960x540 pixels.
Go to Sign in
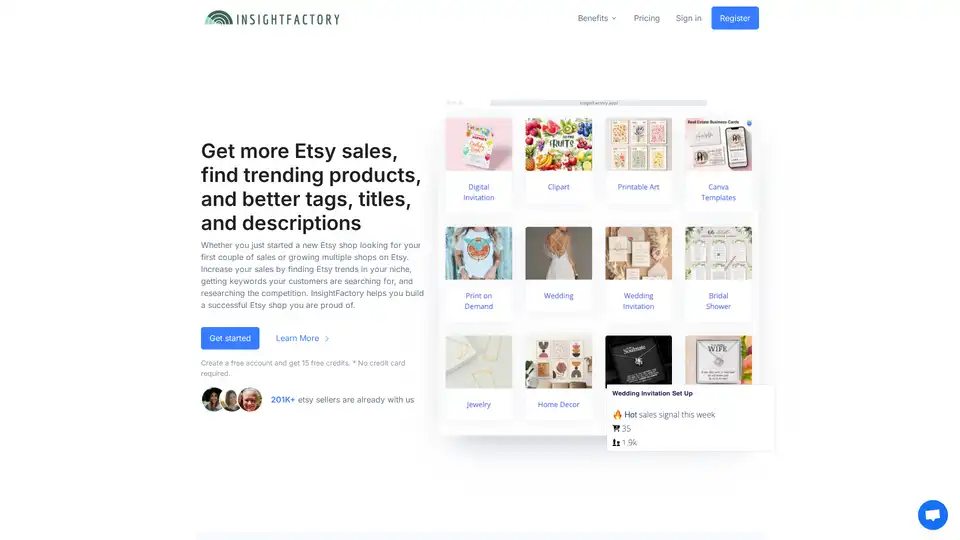tap(688, 18)
